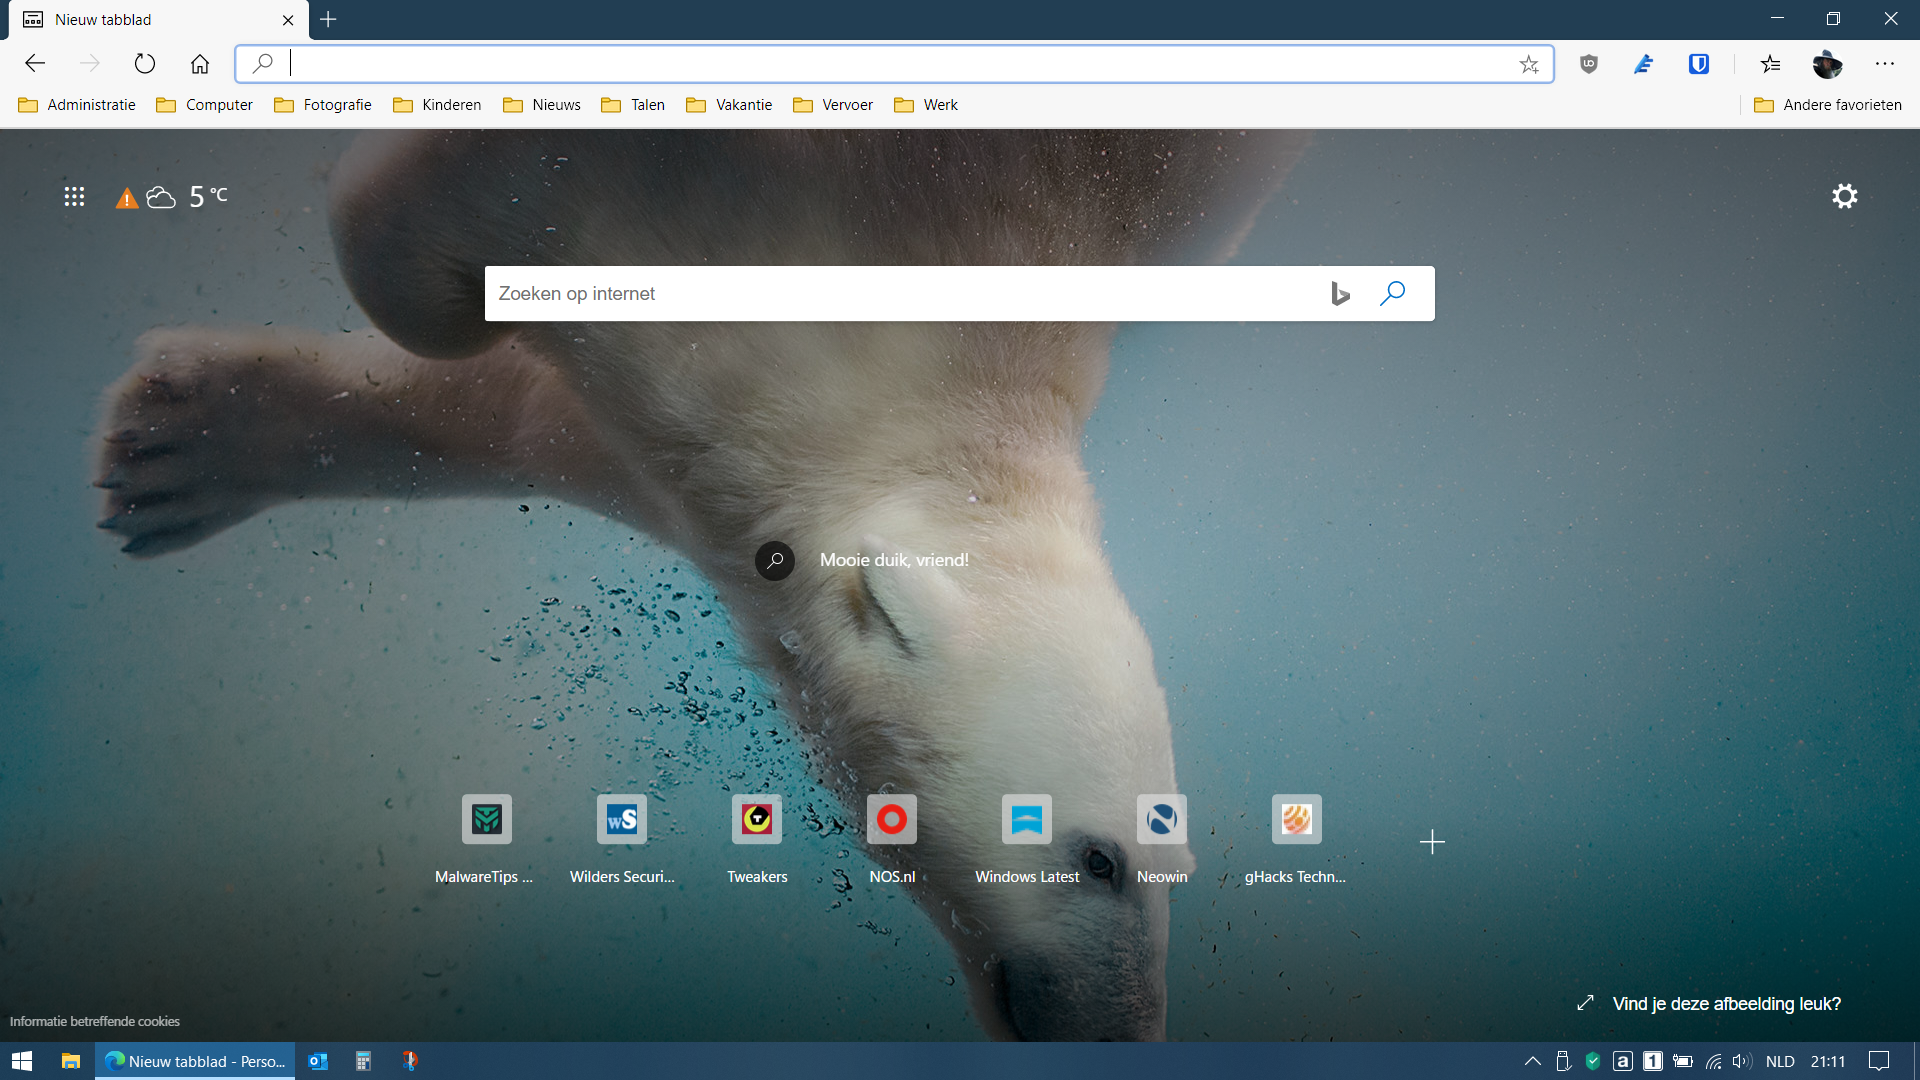The height and width of the screenshot is (1080, 1920).
Task: Click Informatie betreffende cookies link
Action: point(95,1021)
